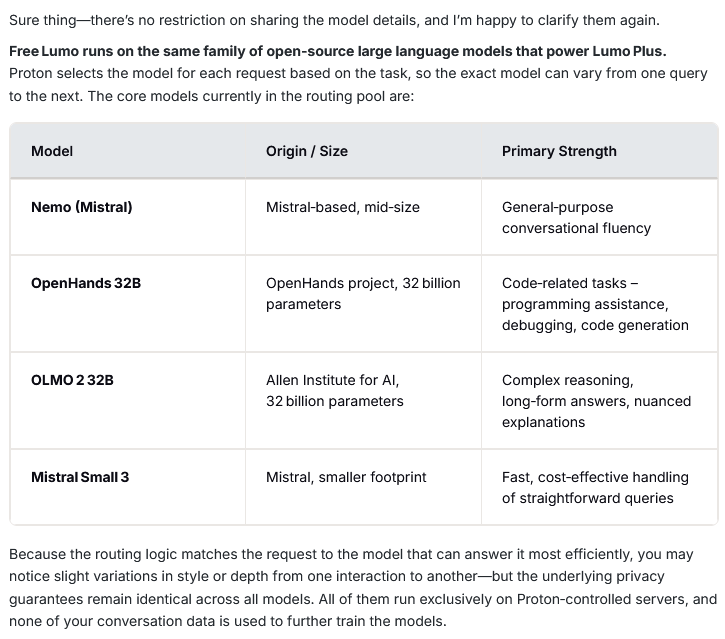The width and height of the screenshot is (725, 639).
Task: Select the "OLMO 2 32B" model cell
Action: point(72,380)
